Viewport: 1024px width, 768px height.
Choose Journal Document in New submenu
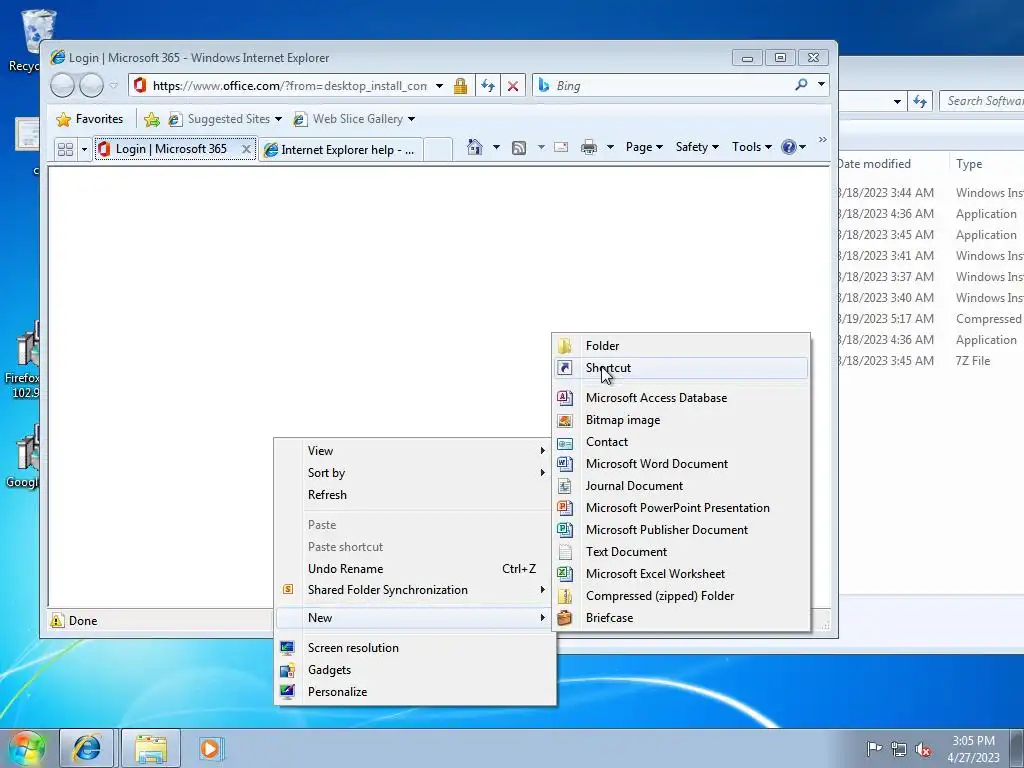[x=681, y=486]
